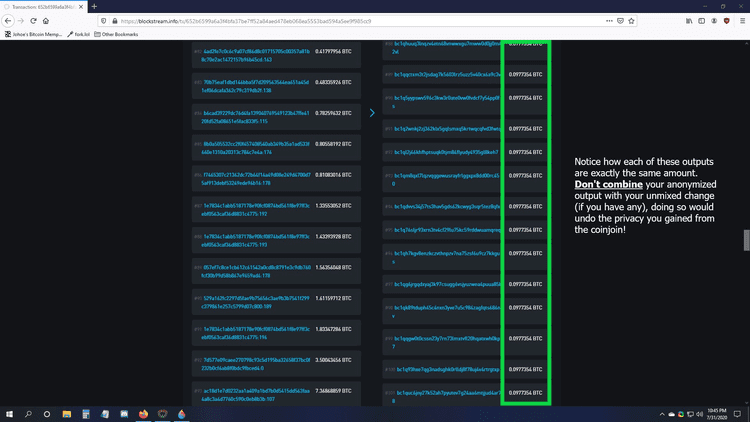This screenshot has width=750, height=422.
Task: Bookmark this page with the star icon
Action: (631, 21)
